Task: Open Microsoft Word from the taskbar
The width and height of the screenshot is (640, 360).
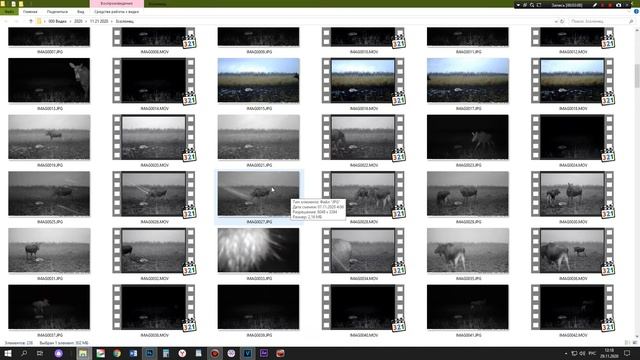Action: [x=133, y=353]
